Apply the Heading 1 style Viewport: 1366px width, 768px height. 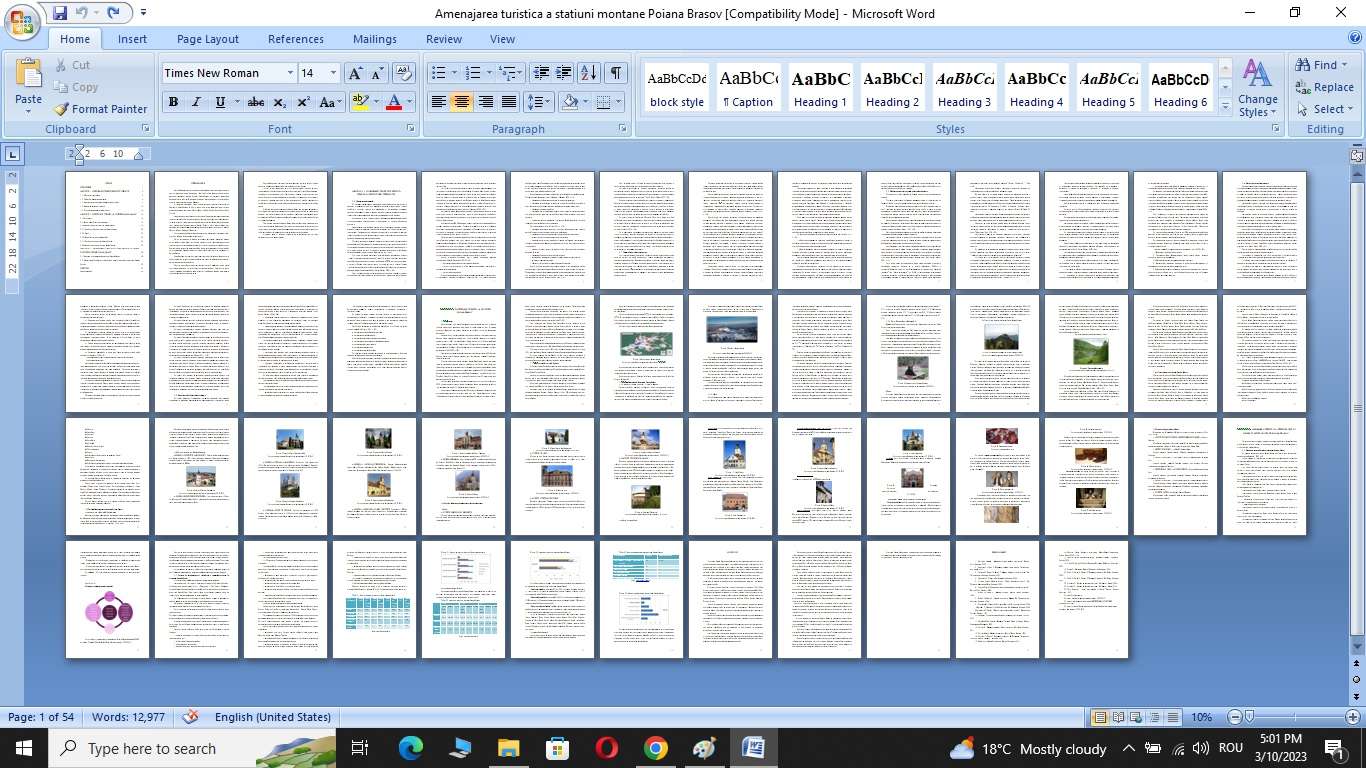pyautogui.click(x=820, y=88)
